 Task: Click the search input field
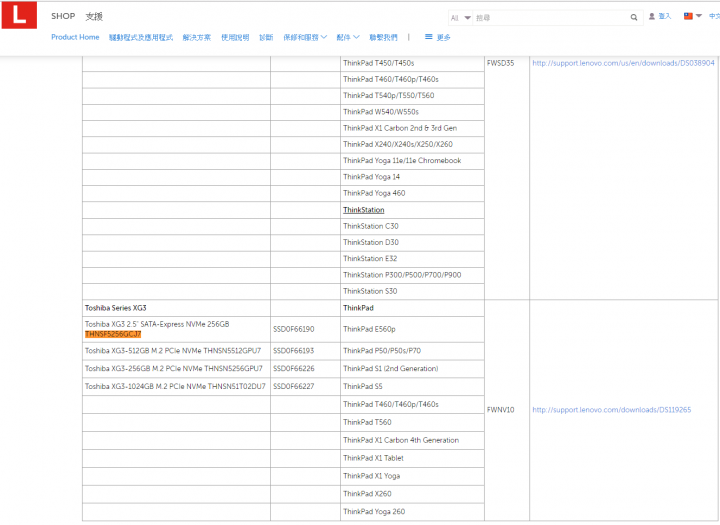point(551,18)
